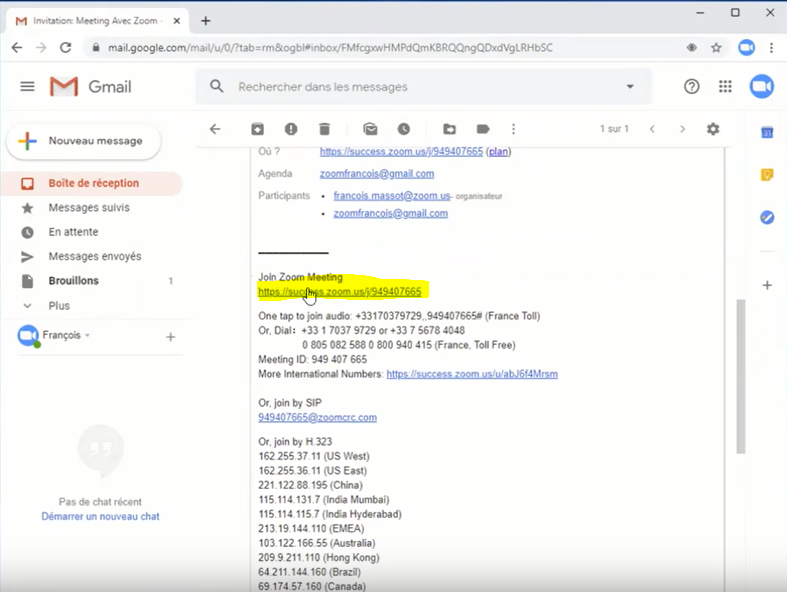The width and height of the screenshot is (787, 592).
Task: Open Messages envoyés folder
Action: click(x=95, y=256)
